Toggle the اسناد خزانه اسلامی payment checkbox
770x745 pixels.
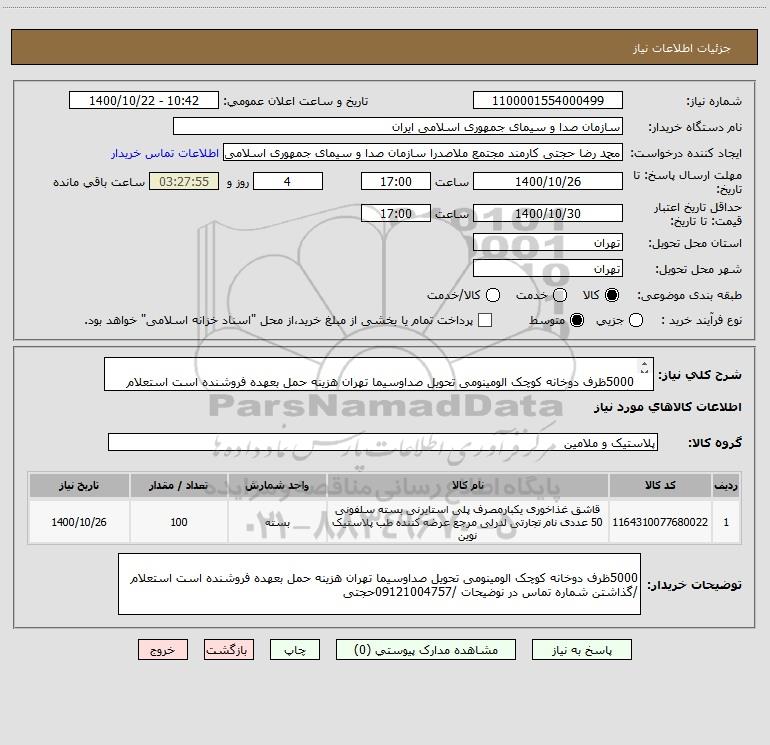point(485,320)
